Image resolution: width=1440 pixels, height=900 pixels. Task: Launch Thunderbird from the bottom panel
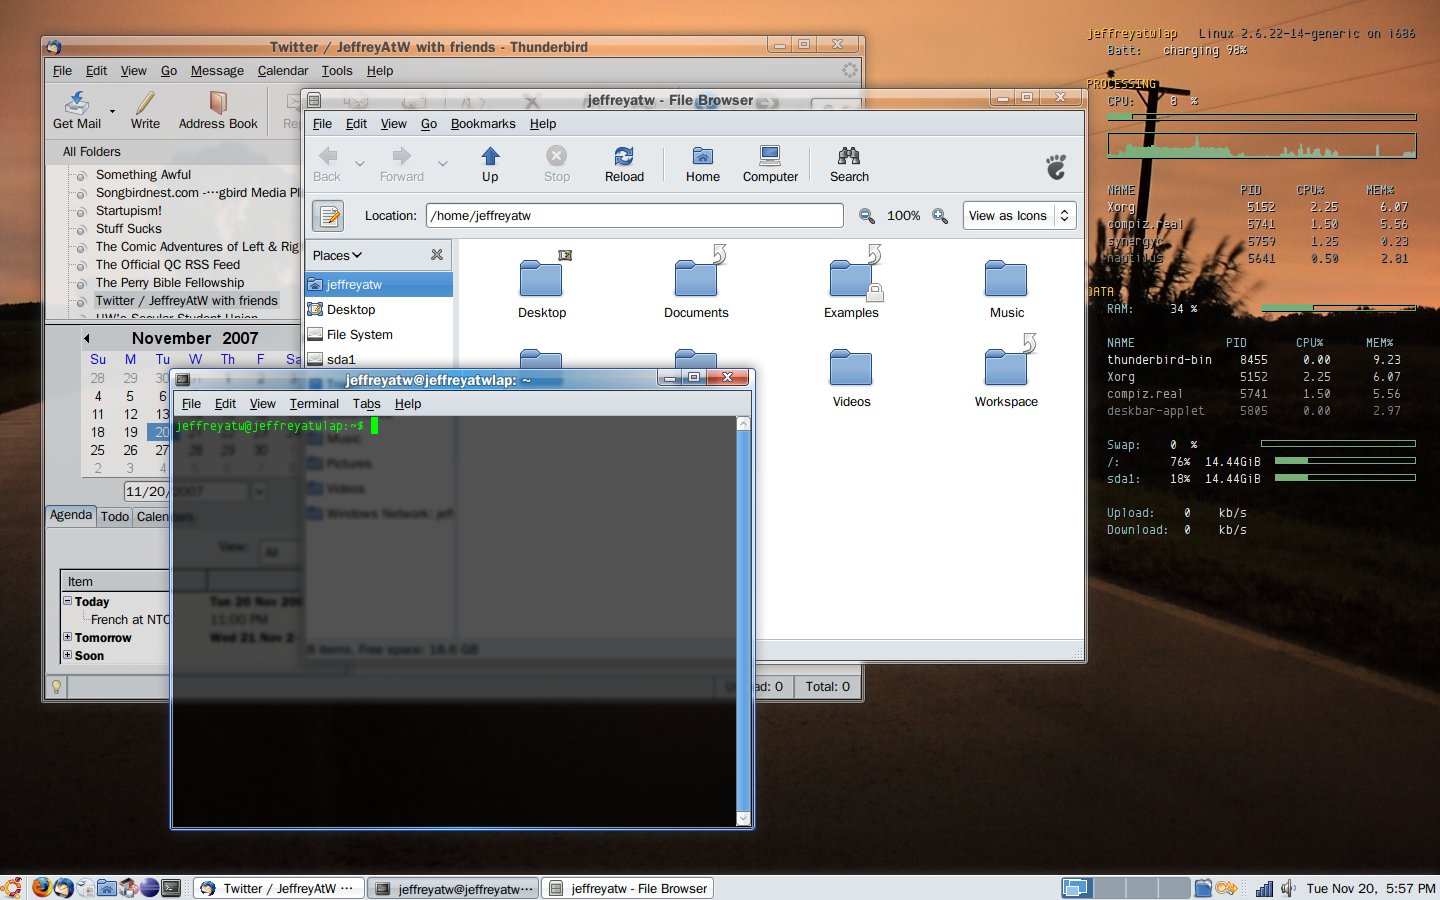[63, 887]
